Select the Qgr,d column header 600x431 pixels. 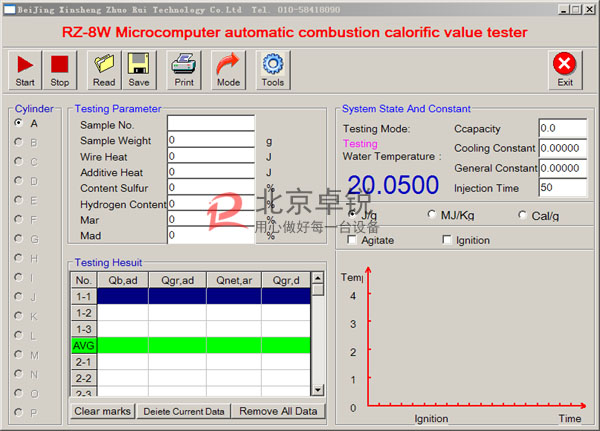286,280
